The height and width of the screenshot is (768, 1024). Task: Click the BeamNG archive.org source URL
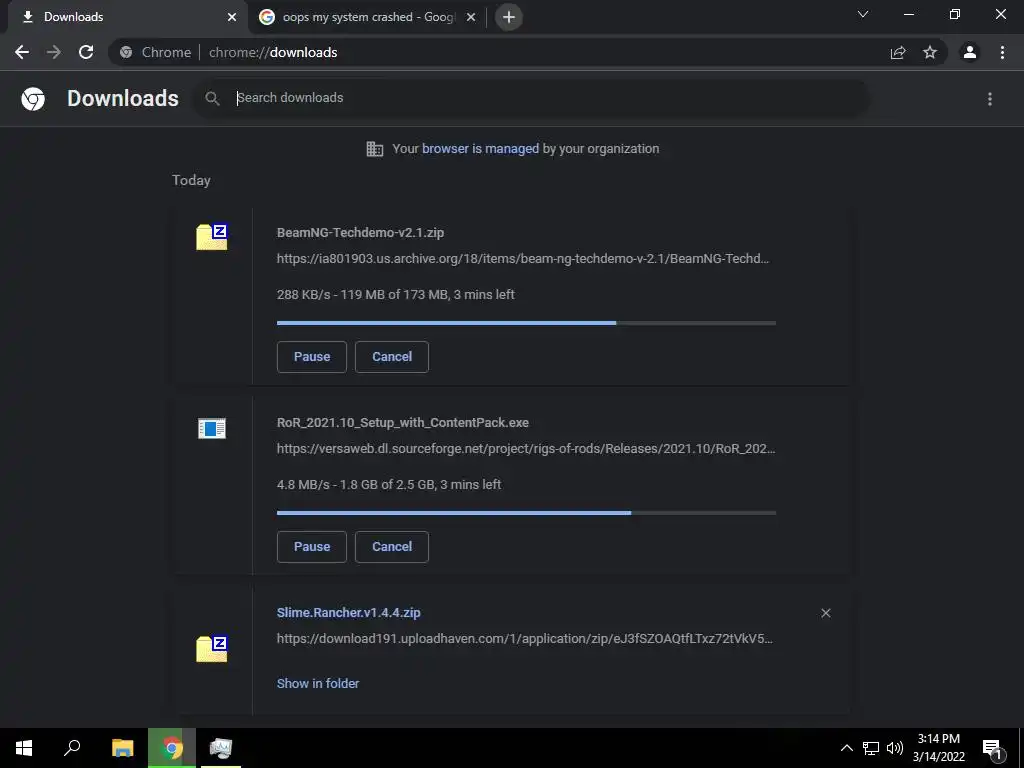click(522, 259)
